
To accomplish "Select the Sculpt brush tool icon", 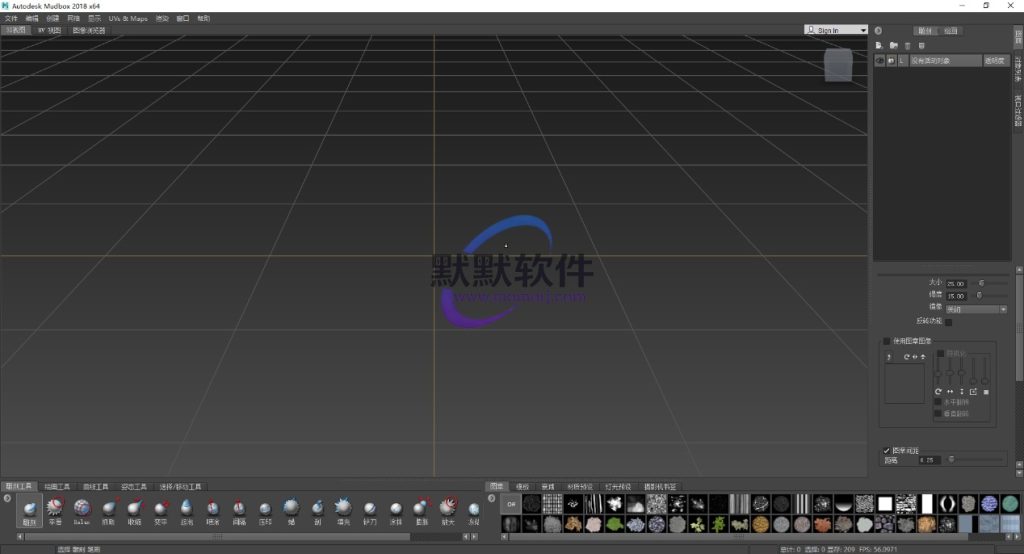I will coord(30,509).
